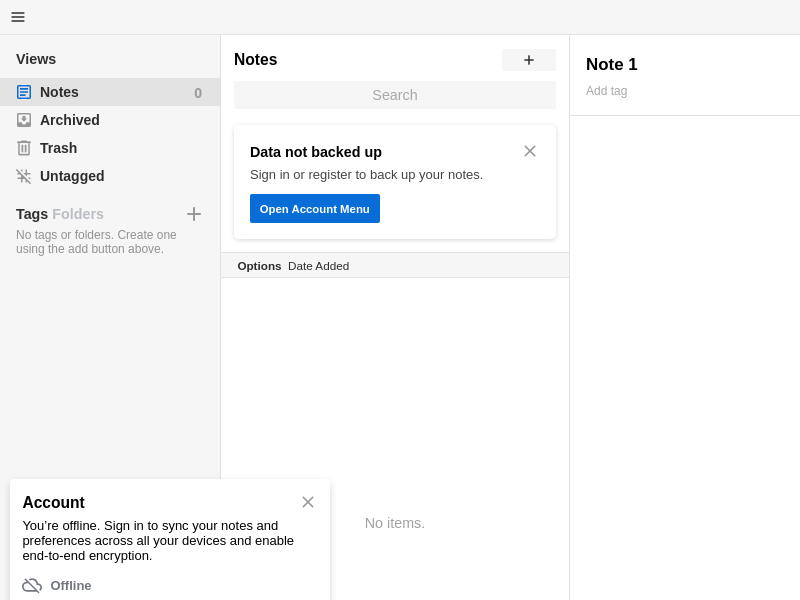The image size is (800, 600).
Task: Click the Trash can icon
Action: [x=24, y=148]
